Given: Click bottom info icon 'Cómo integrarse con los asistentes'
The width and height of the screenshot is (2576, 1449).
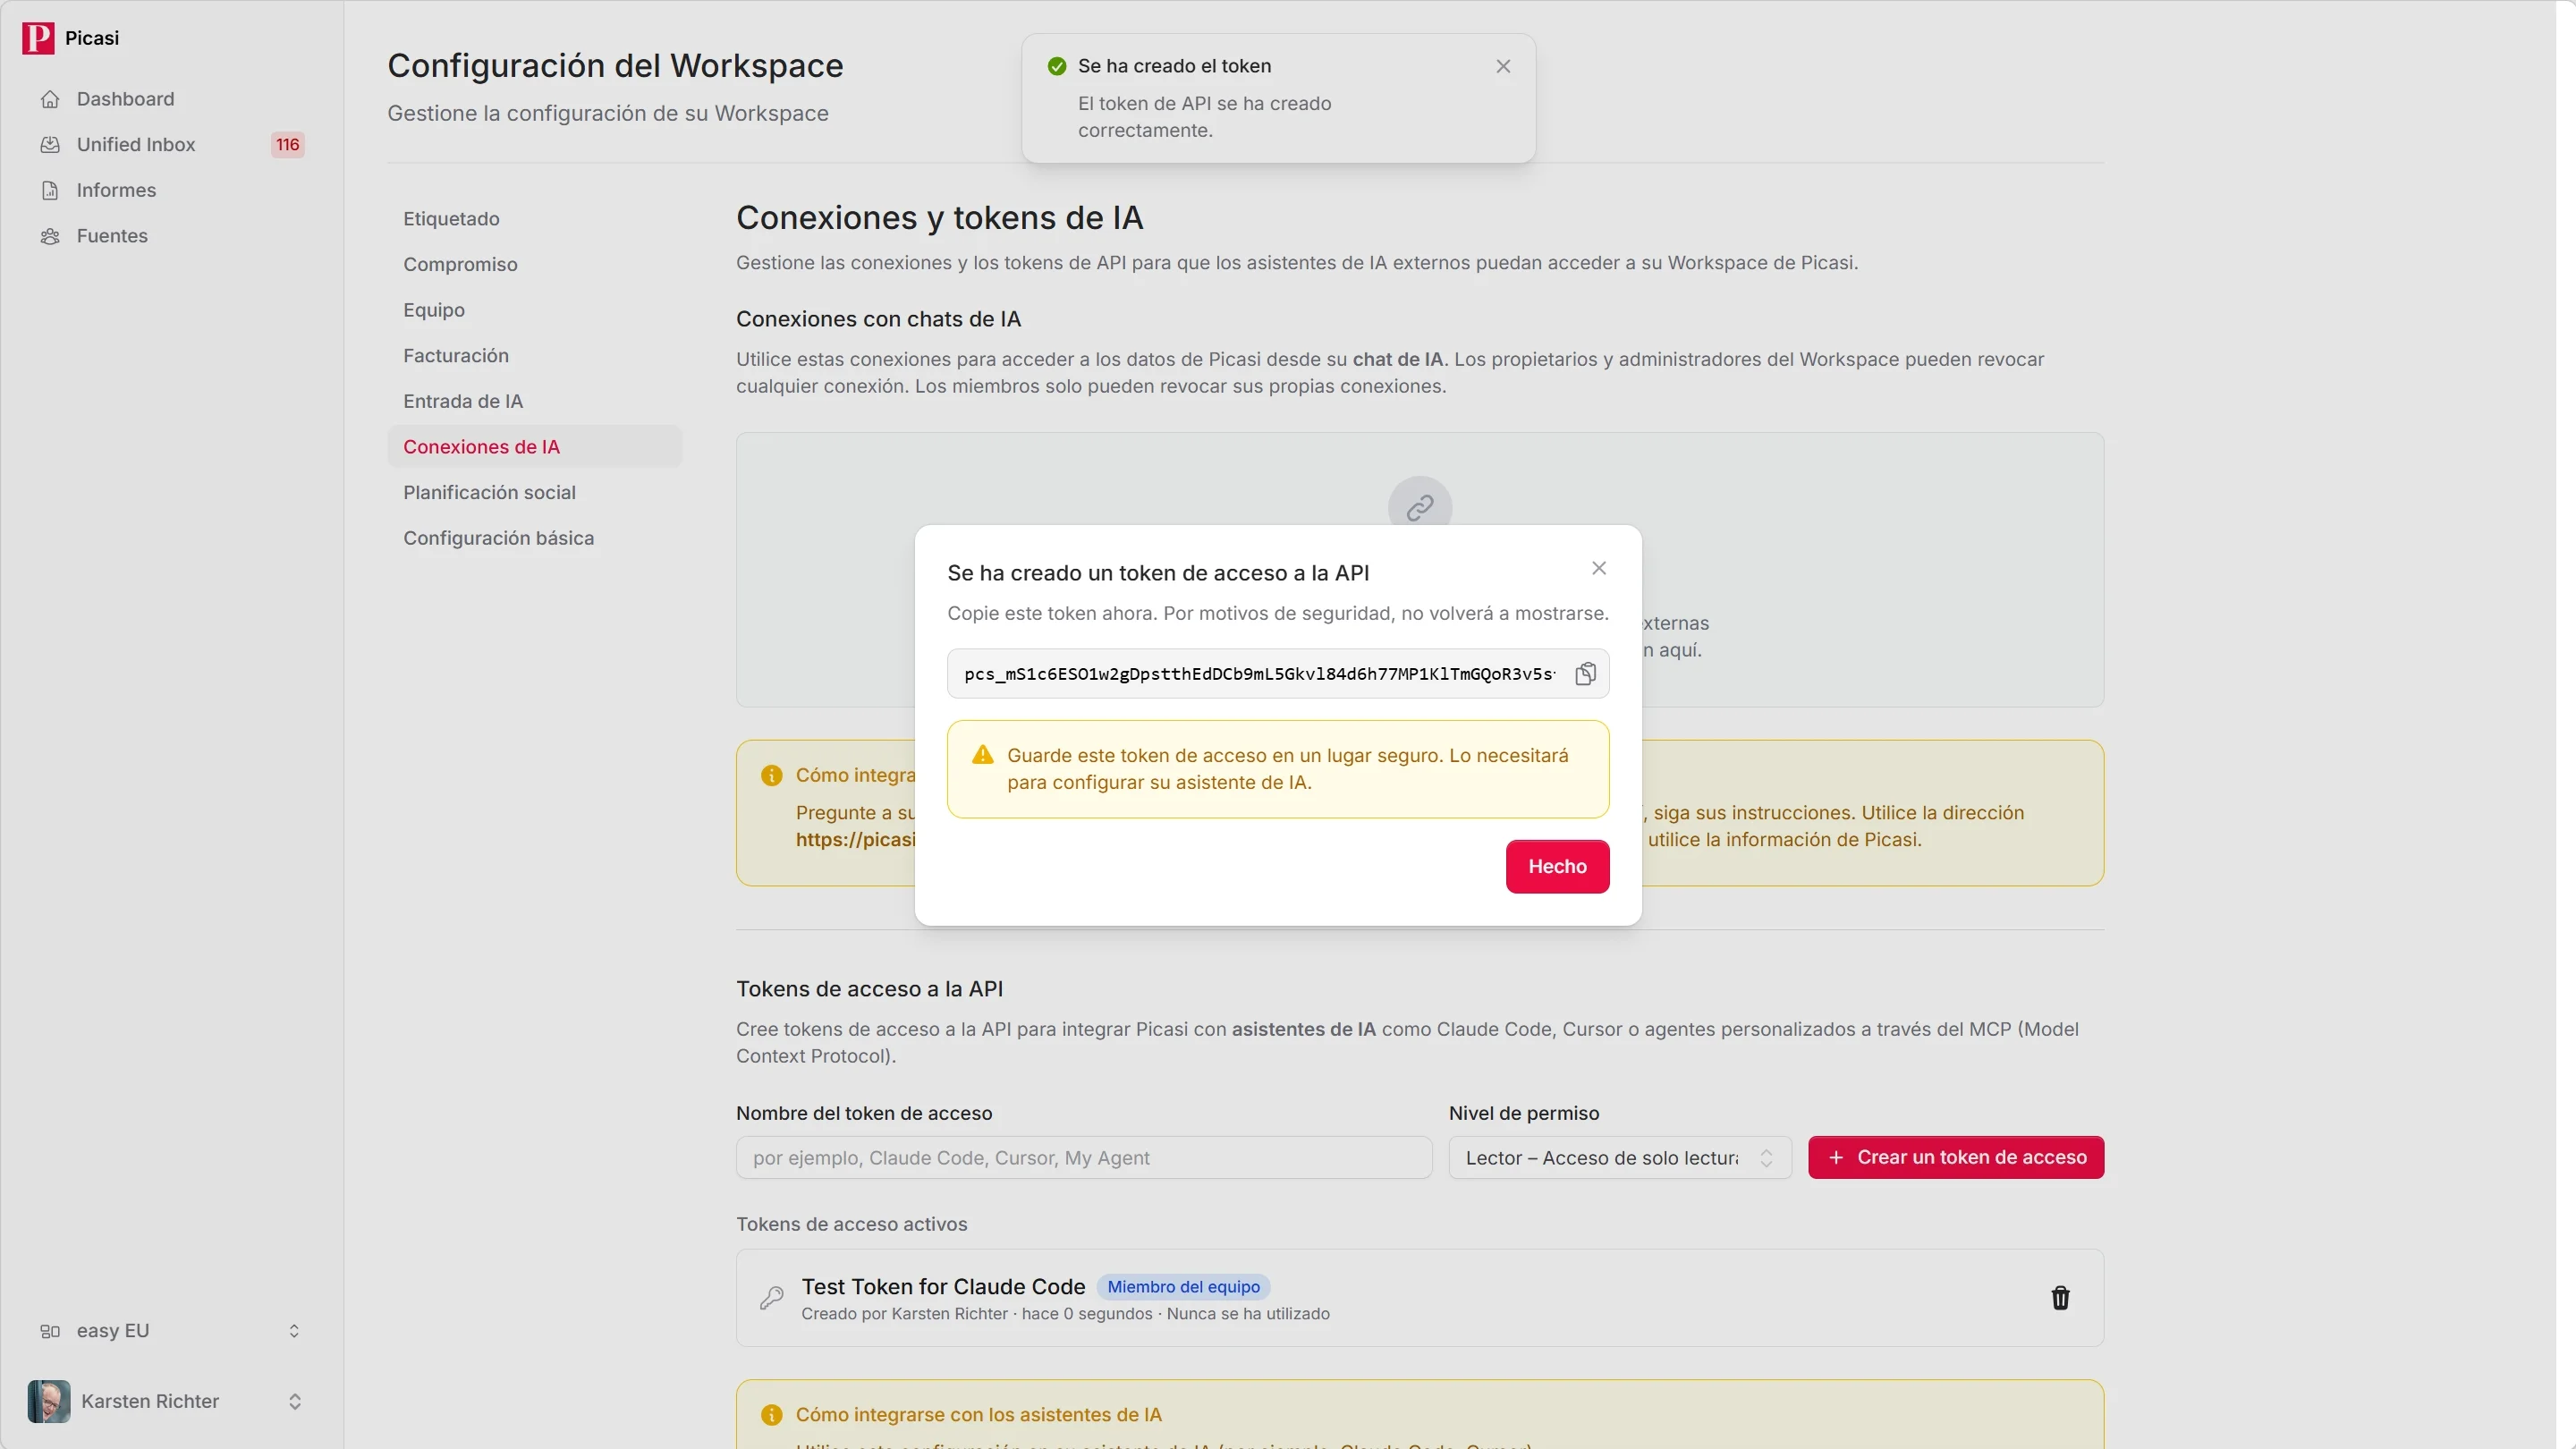Looking at the screenshot, I should pos(771,1415).
